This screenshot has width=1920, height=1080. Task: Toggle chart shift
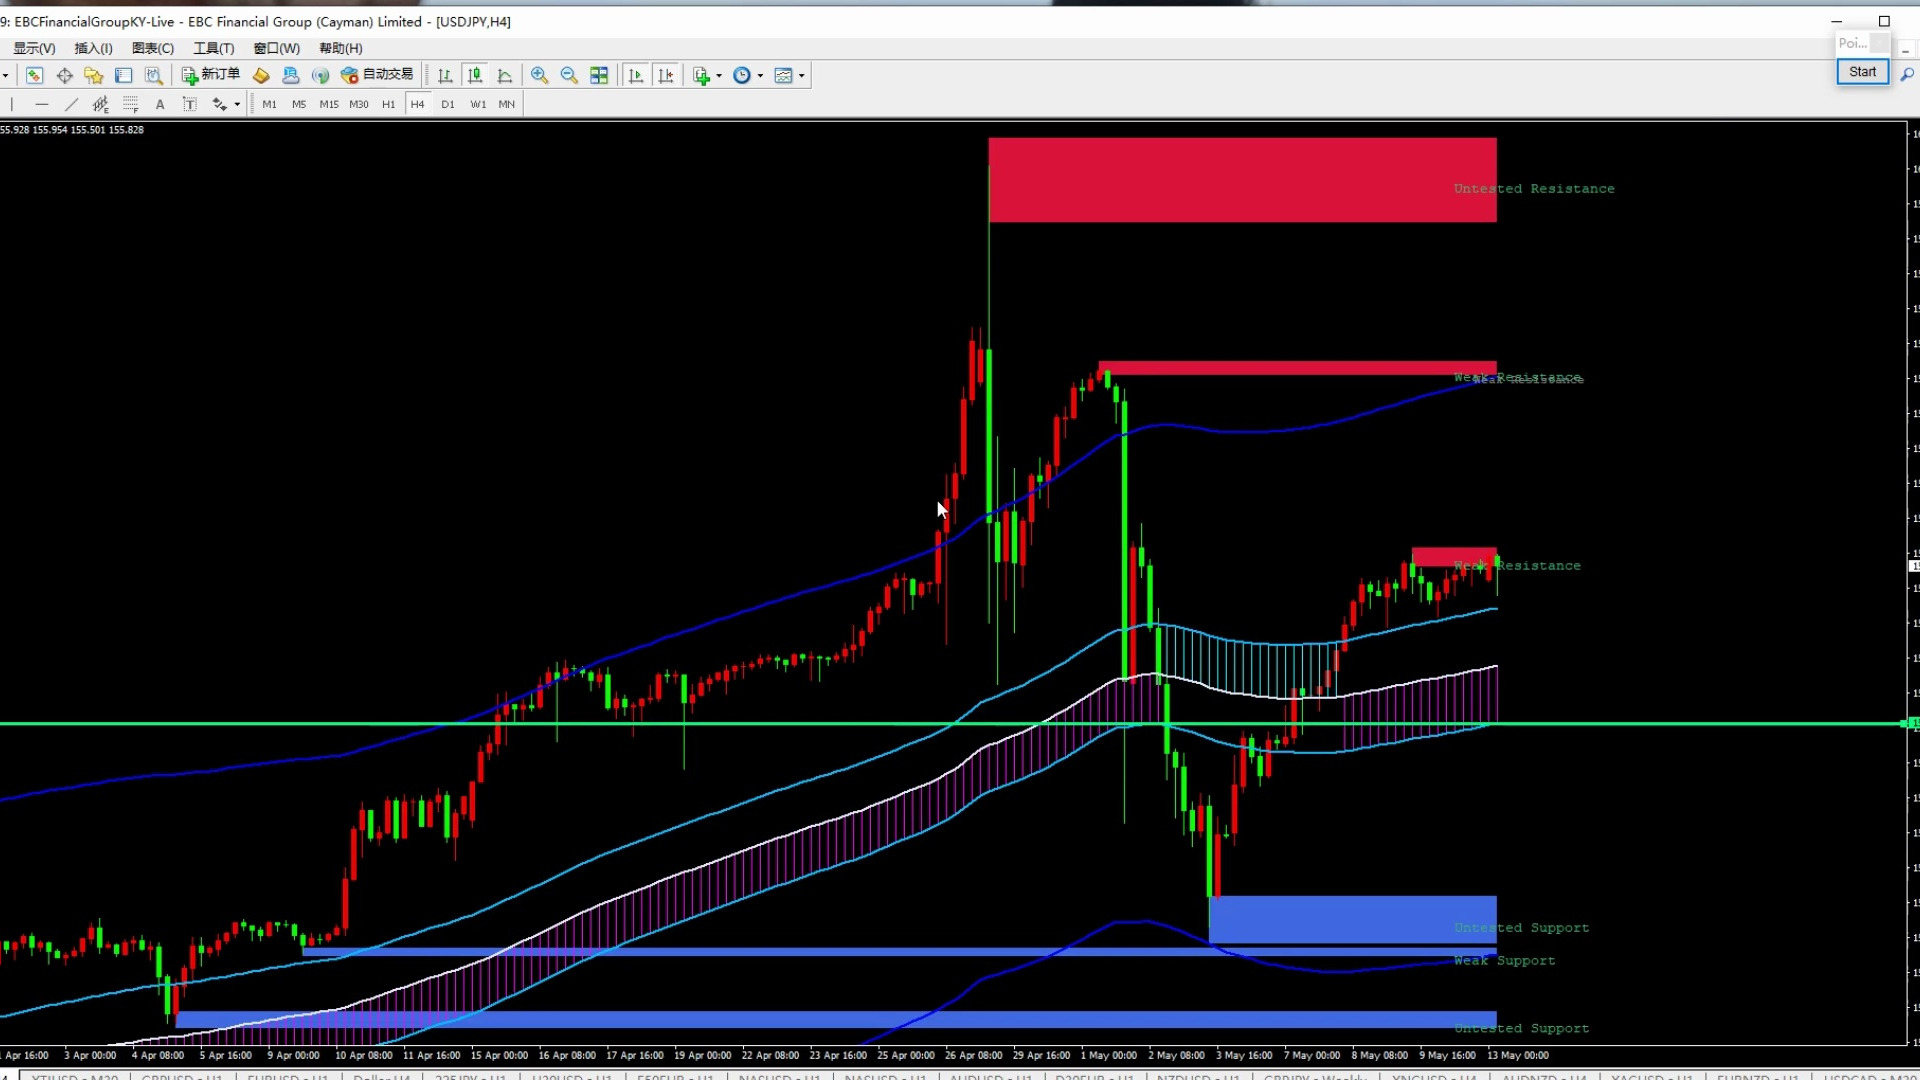pyautogui.click(x=666, y=75)
